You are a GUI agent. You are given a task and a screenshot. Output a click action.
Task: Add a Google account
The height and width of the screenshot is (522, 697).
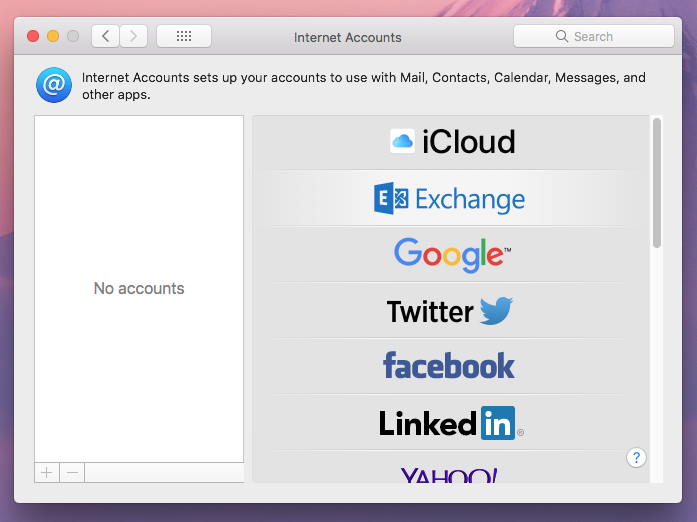tap(451, 254)
